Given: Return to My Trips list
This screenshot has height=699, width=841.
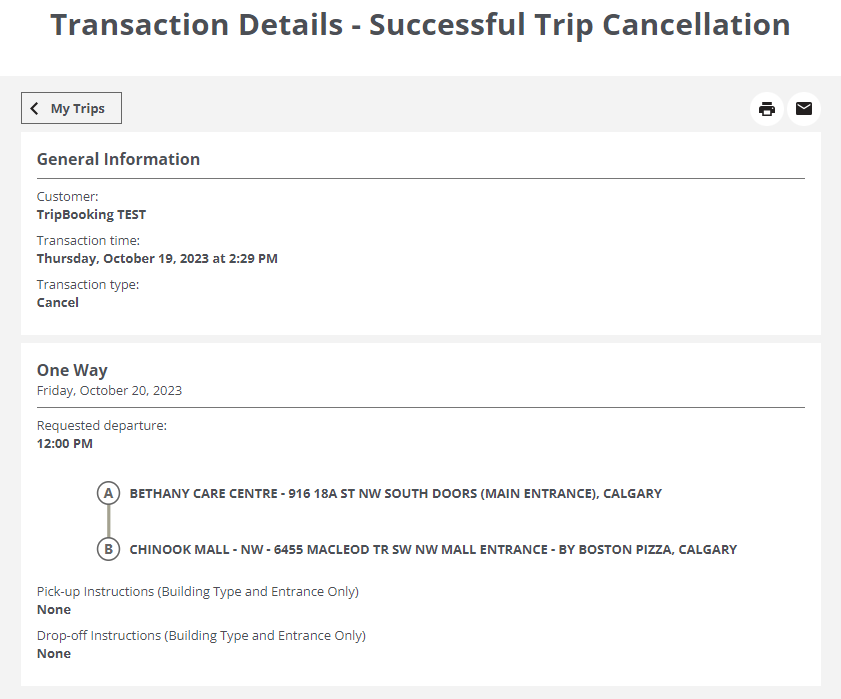Looking at the screenshot, I should tap(71, 108).
